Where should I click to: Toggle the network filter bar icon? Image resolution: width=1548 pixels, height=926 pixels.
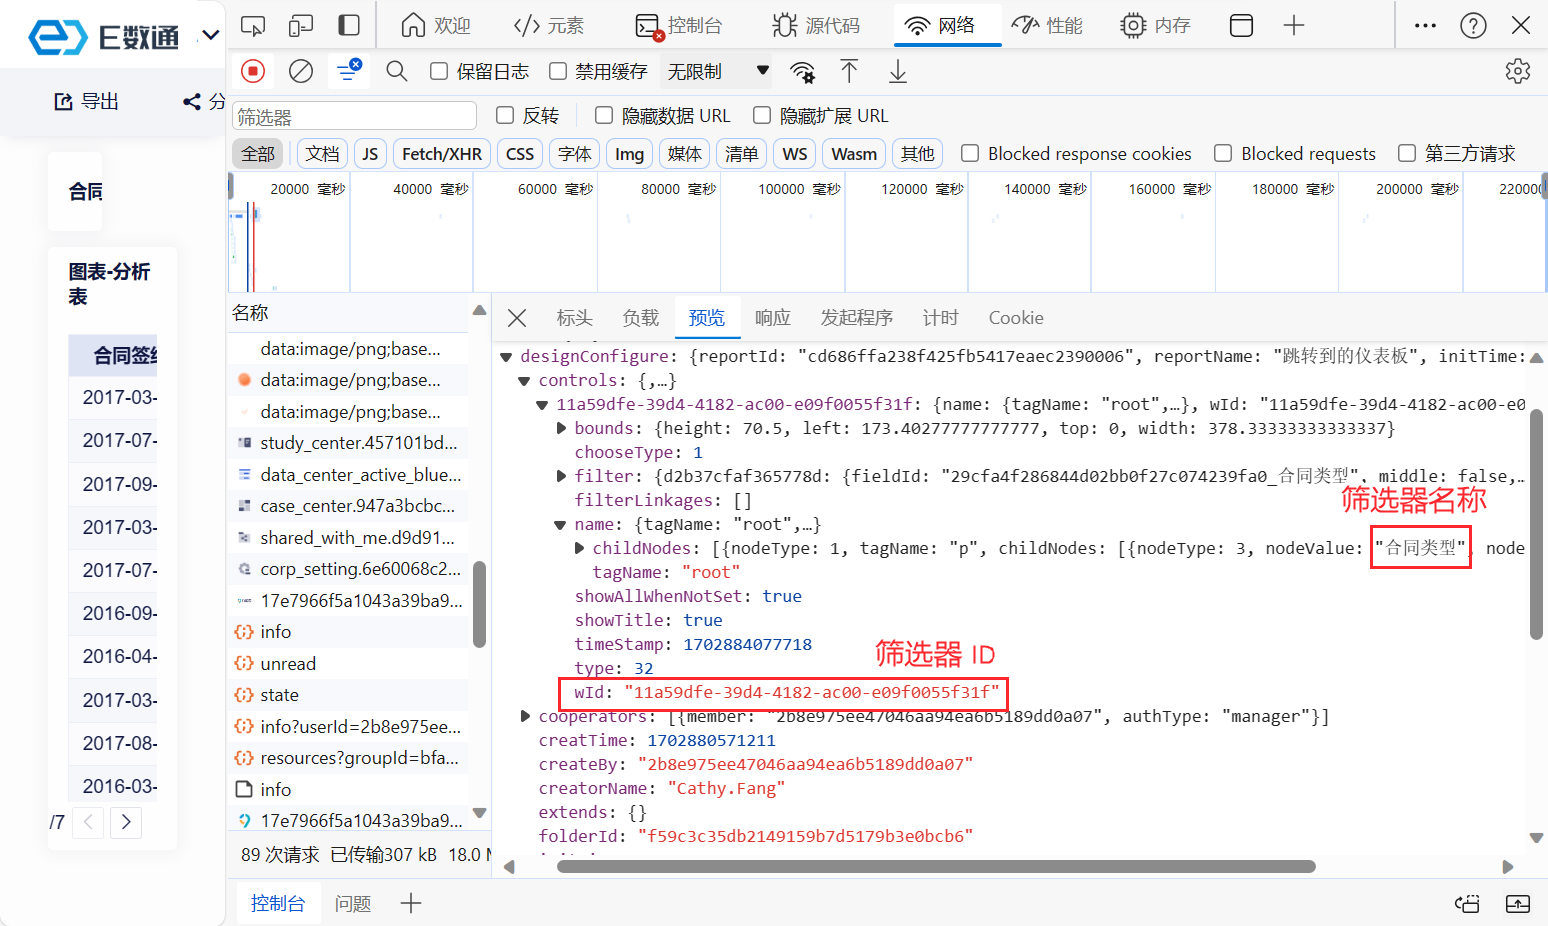(x=349, y=70)
